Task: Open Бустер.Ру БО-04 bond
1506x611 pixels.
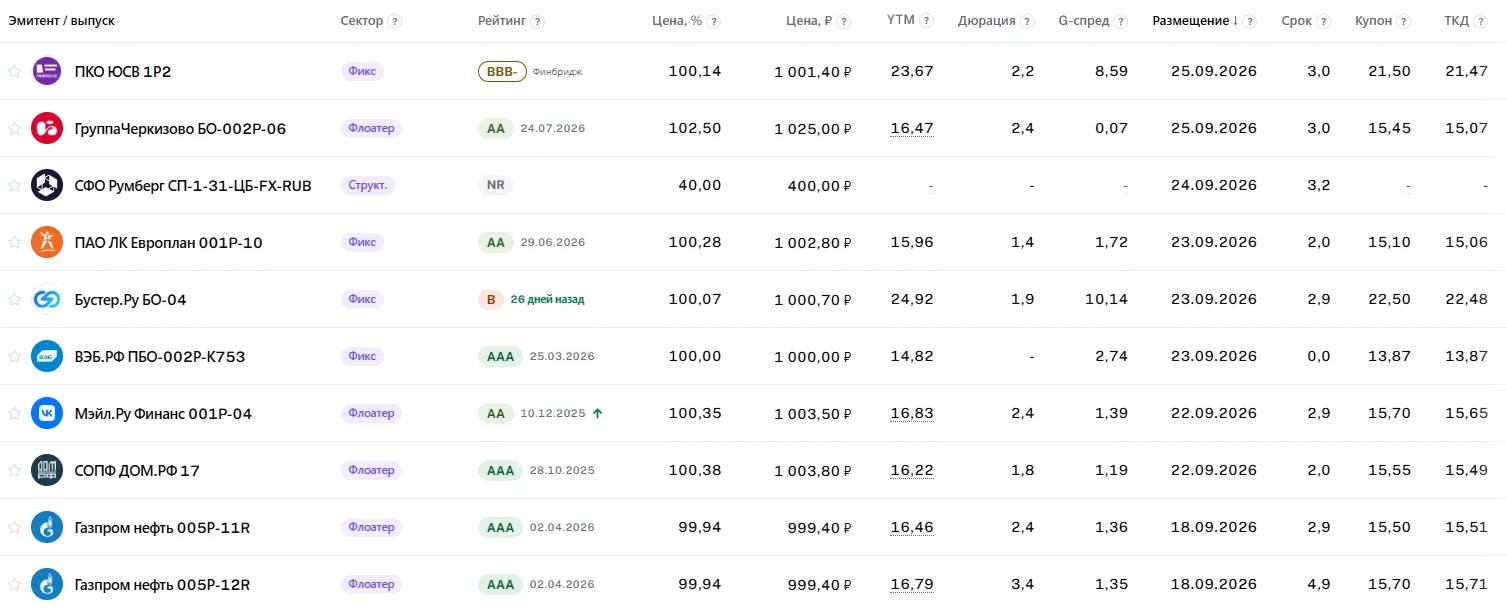Action: click(x=130, y=299)
